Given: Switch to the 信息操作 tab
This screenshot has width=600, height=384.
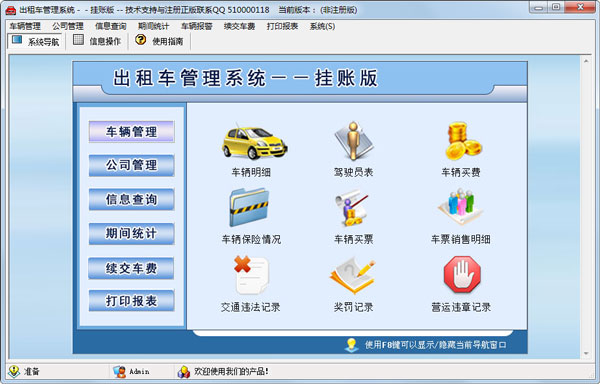Looking at the screenshot, I should [96, 41].
